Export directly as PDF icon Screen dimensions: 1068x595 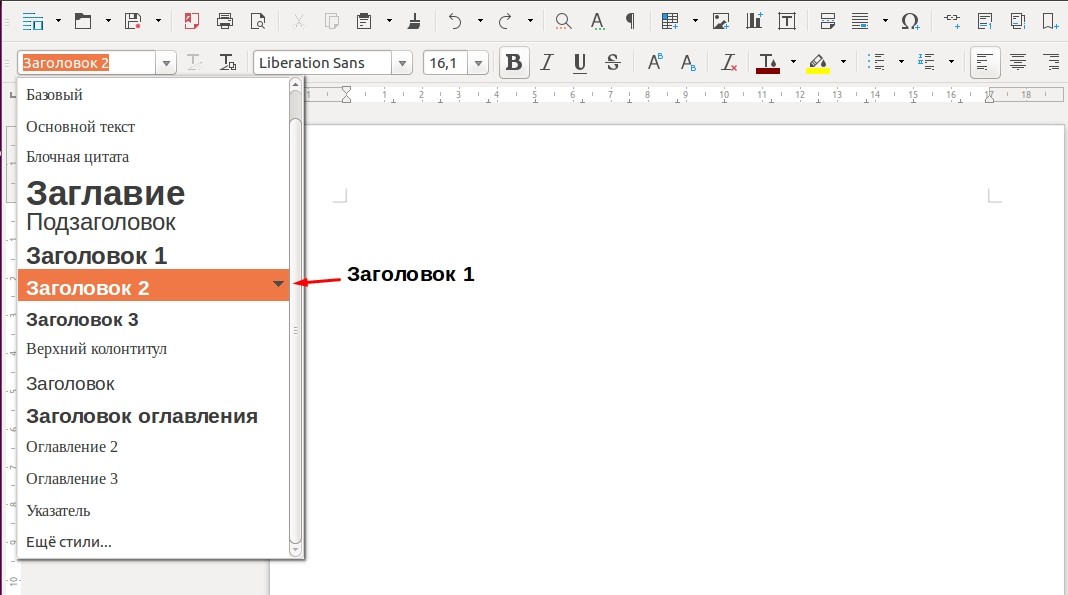(191, 21)
